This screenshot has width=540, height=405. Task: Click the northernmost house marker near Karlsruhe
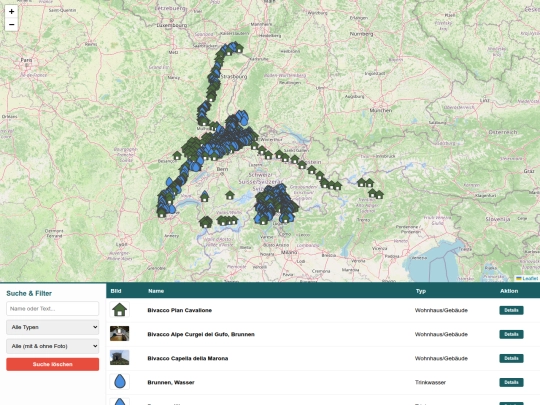(238, 48)
